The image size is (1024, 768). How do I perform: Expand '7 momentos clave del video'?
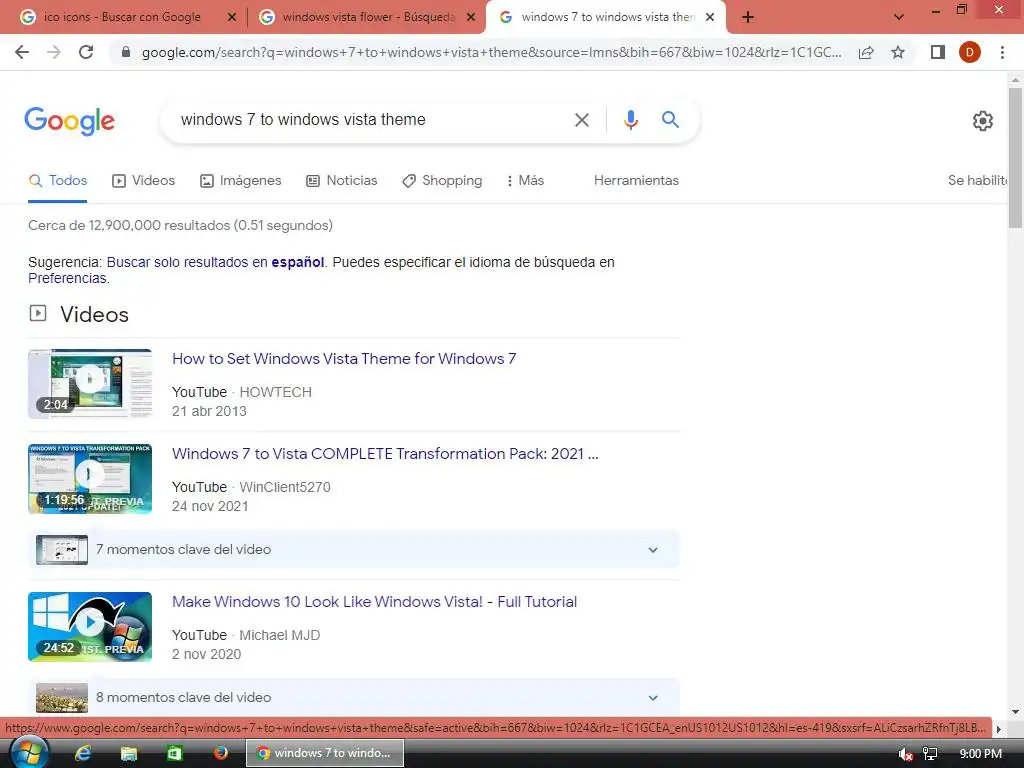click(353, 549)
